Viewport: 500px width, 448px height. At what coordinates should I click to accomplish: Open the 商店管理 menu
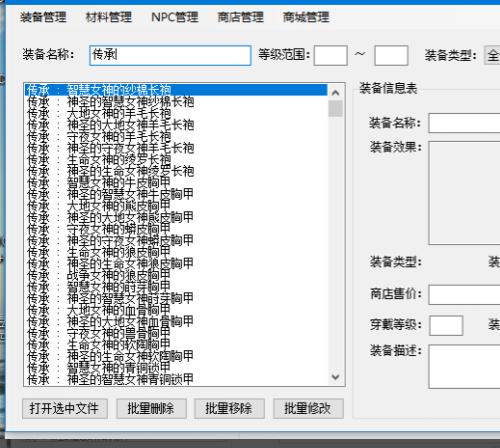(240, 17)
